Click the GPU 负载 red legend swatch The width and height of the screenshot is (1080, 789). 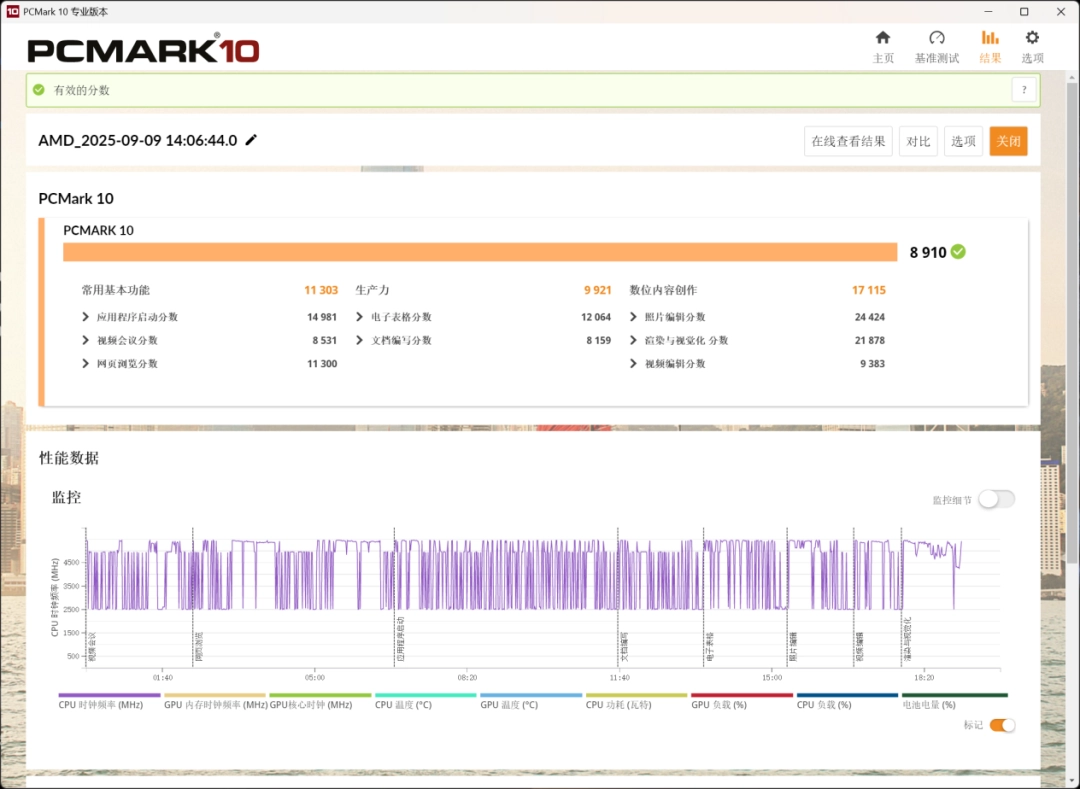(741, 695)
